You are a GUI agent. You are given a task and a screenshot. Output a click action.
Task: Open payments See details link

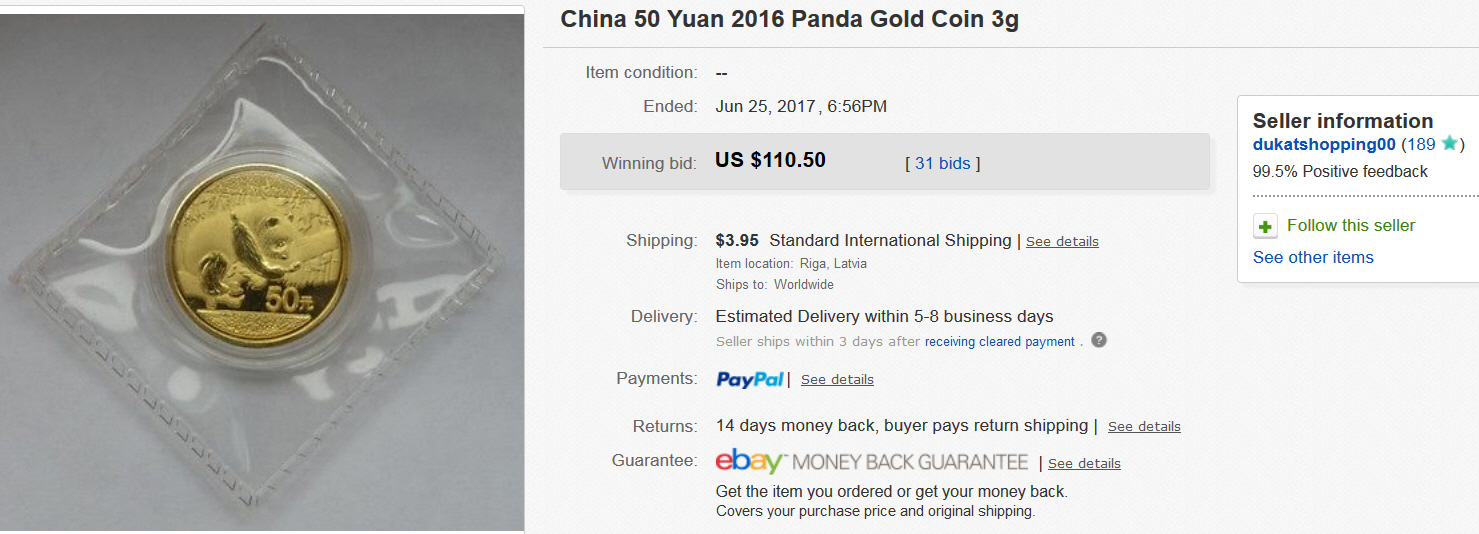[837, 379]
